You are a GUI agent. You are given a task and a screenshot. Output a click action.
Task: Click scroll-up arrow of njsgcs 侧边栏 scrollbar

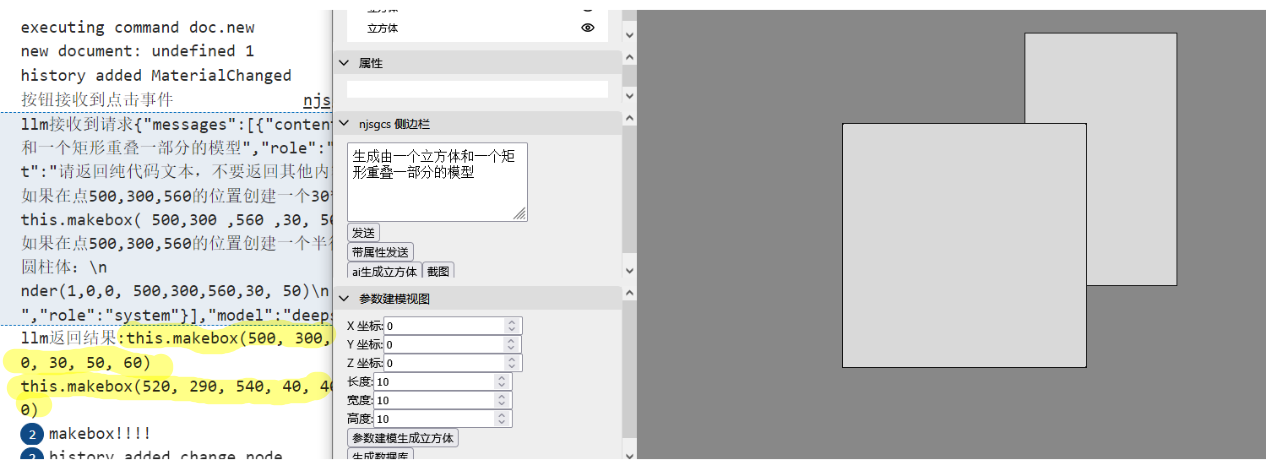click(x=629, y=120)
